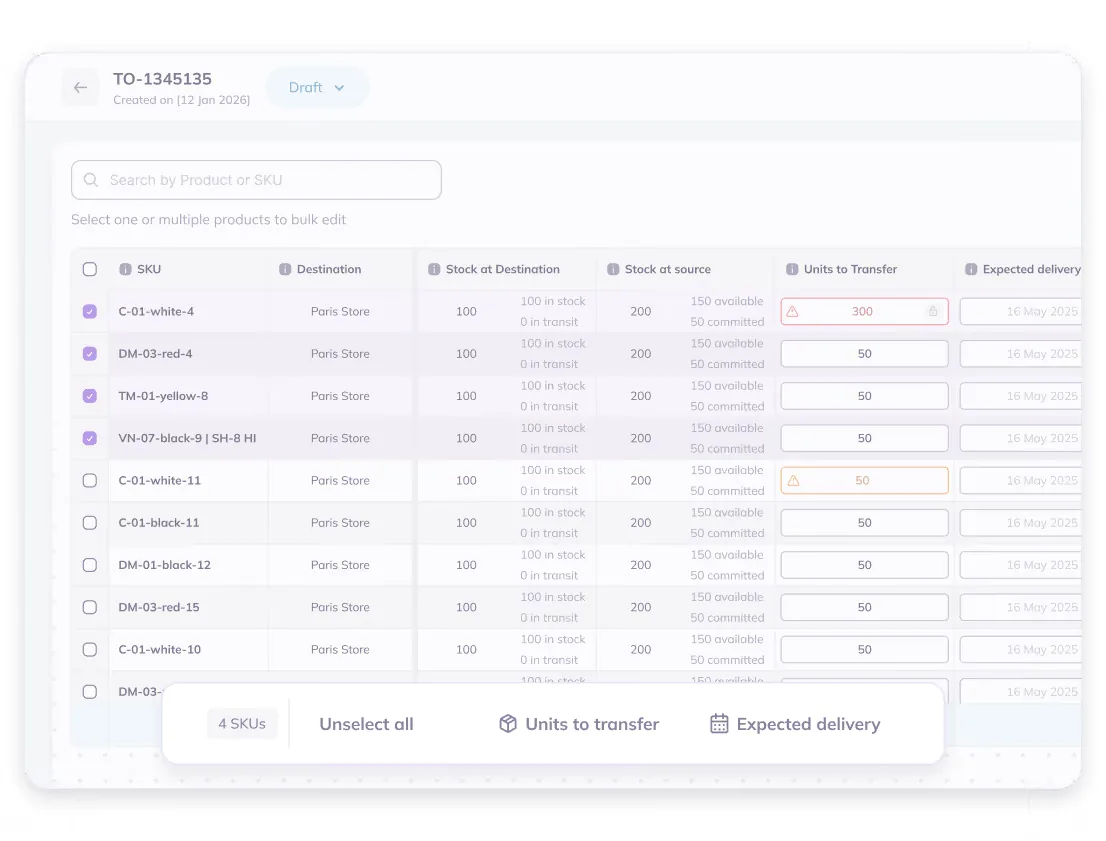This screenshot has height=841, width=1106.
Task: Click Units to transfer bulk action
Action: [x=579, y=724]
